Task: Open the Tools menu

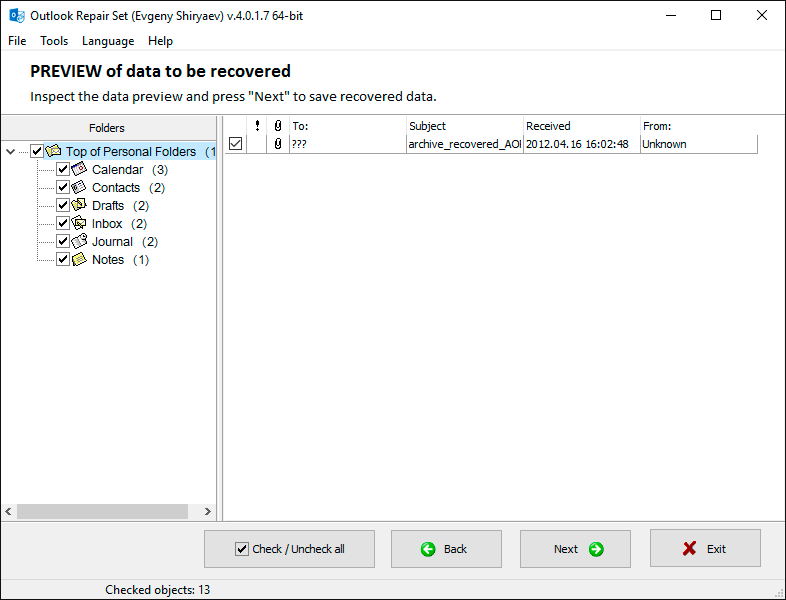Action: coord(54,41)
